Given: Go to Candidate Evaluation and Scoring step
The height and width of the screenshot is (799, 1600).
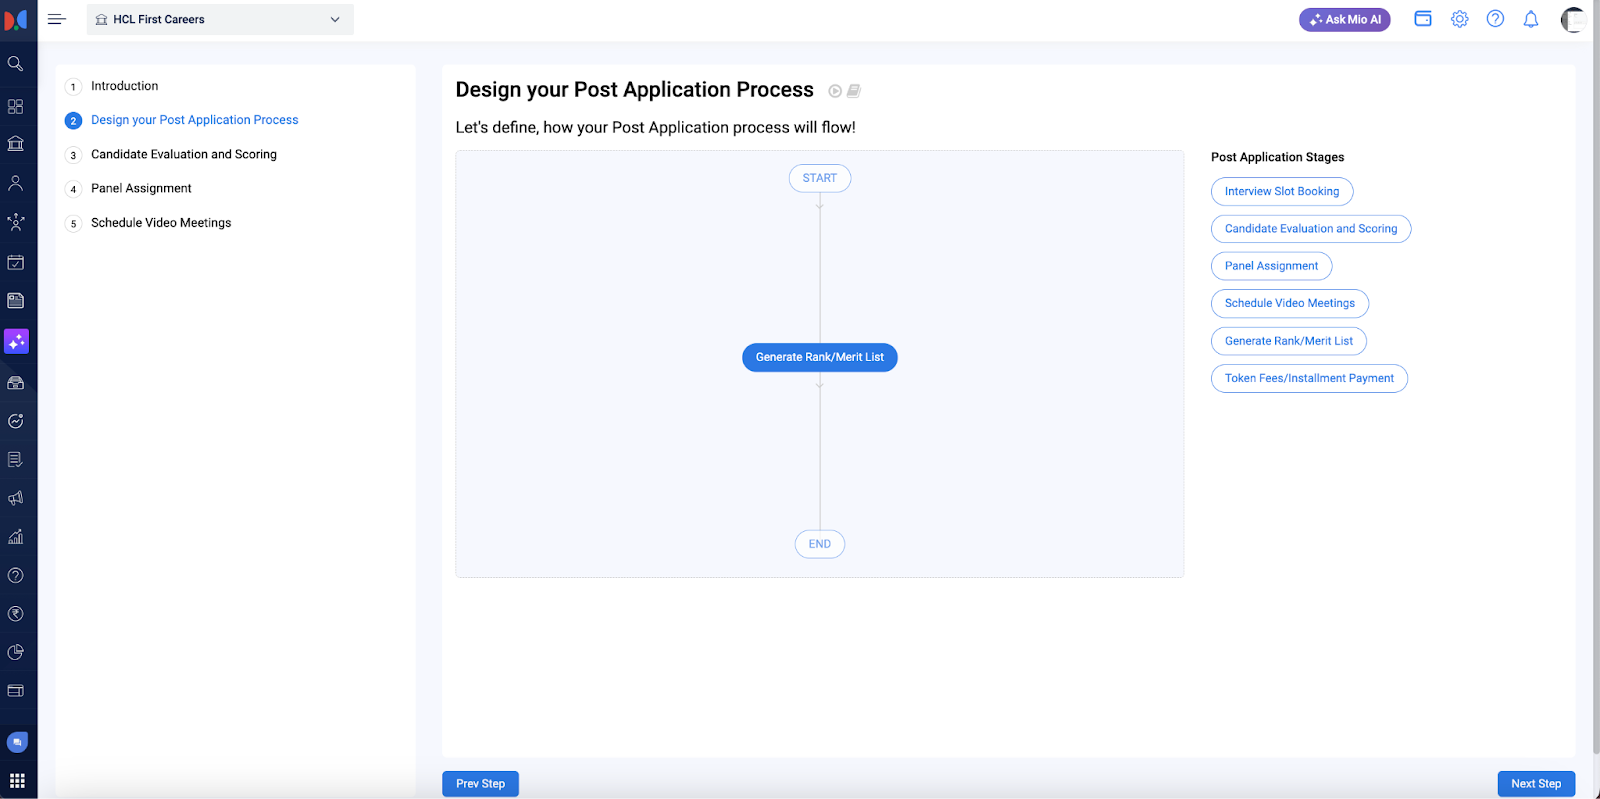Looking at the screenshot, I should click(x=183, y=155).
